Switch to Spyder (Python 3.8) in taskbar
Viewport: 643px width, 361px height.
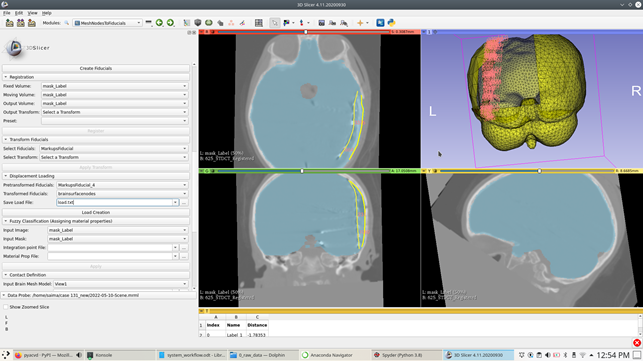point(406,355)
